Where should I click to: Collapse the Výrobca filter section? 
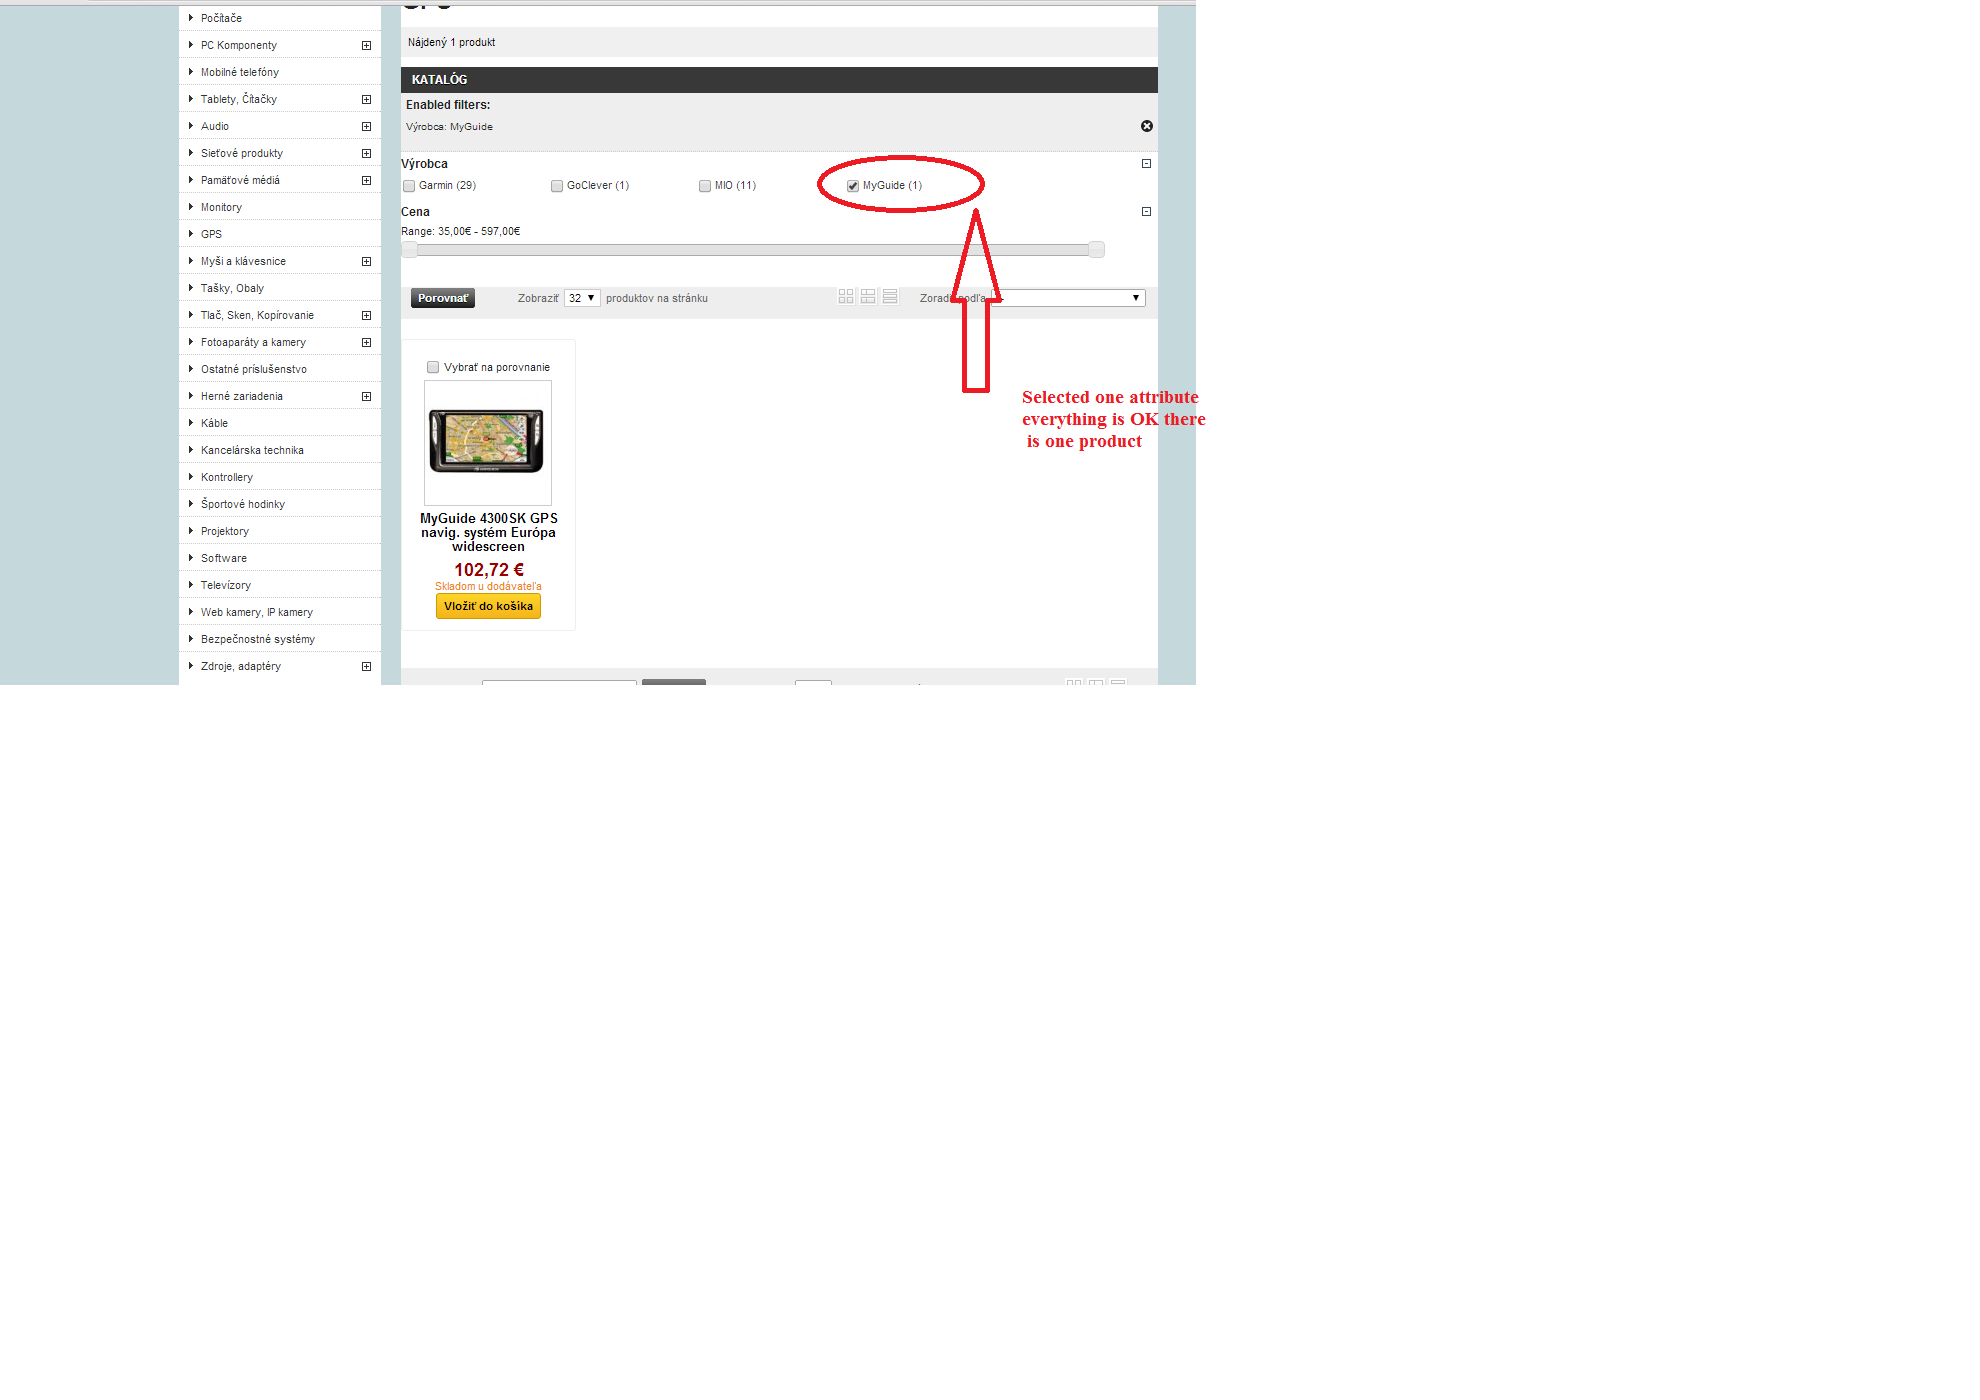point(1146,164)
